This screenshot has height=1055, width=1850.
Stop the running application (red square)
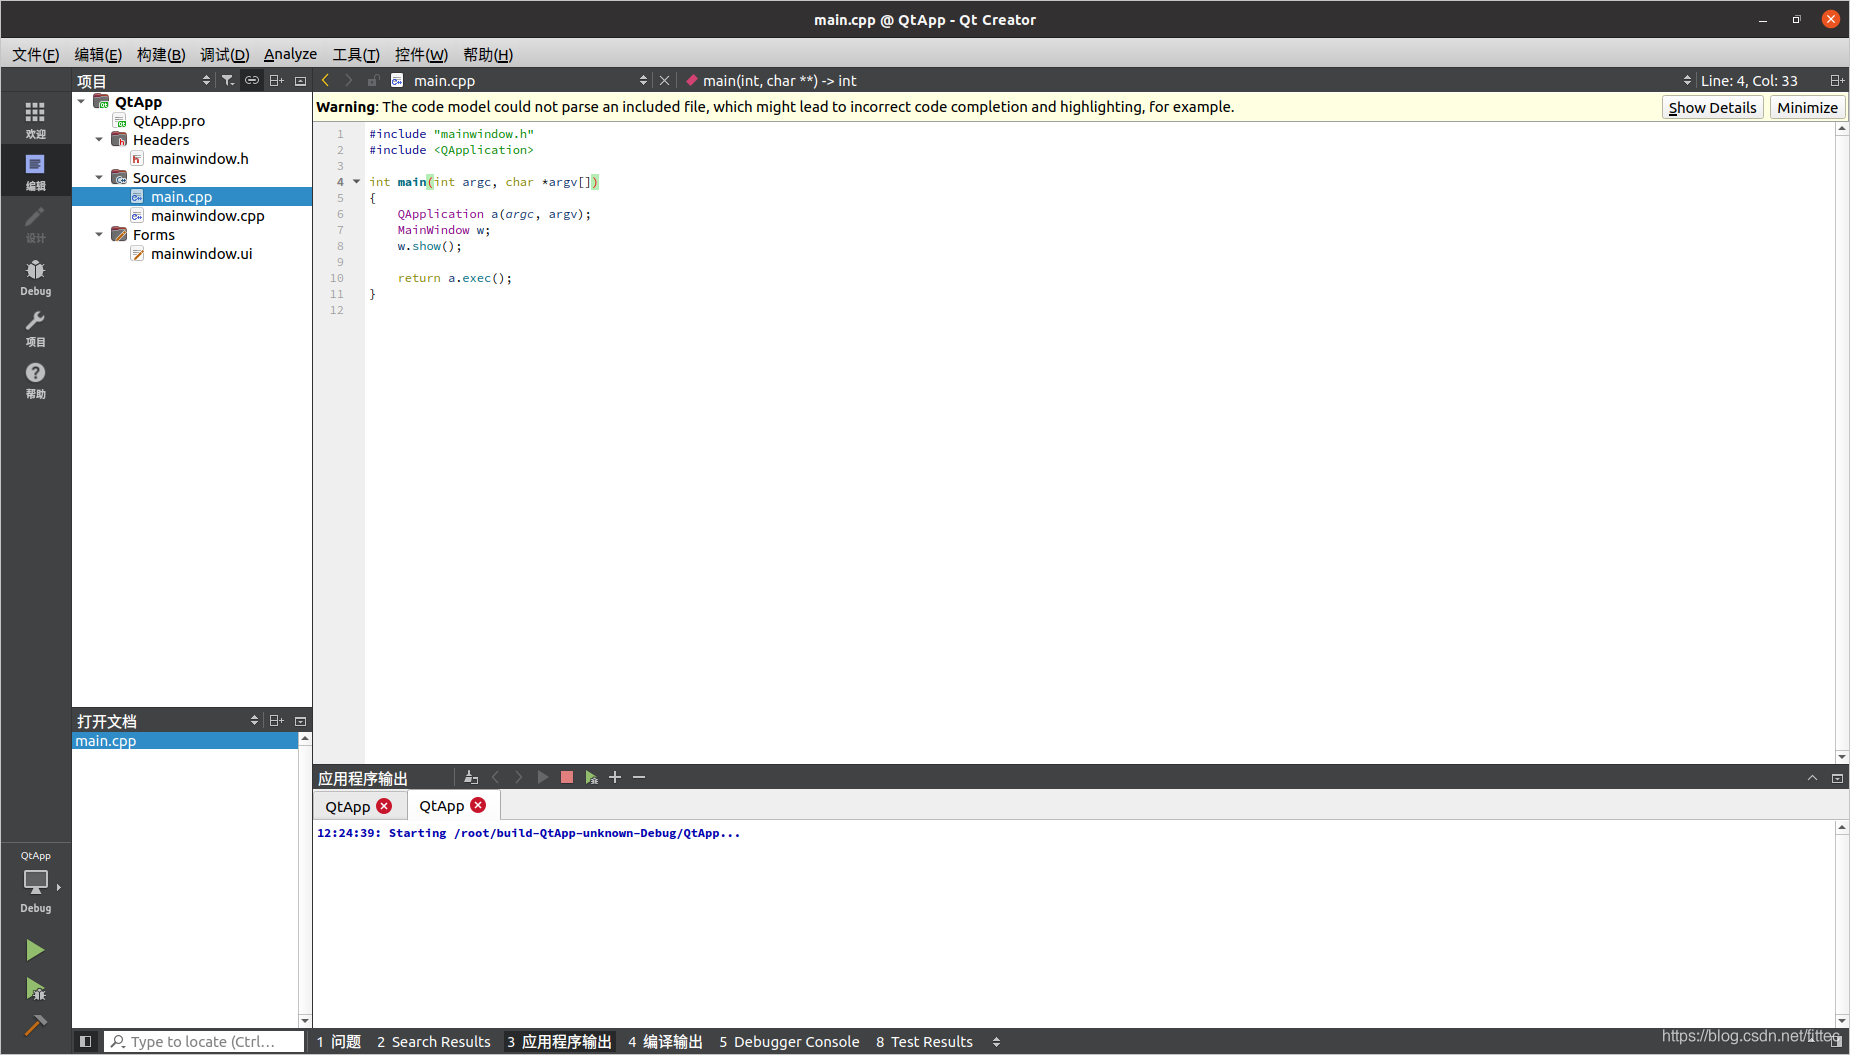click(x=567, y=777)
